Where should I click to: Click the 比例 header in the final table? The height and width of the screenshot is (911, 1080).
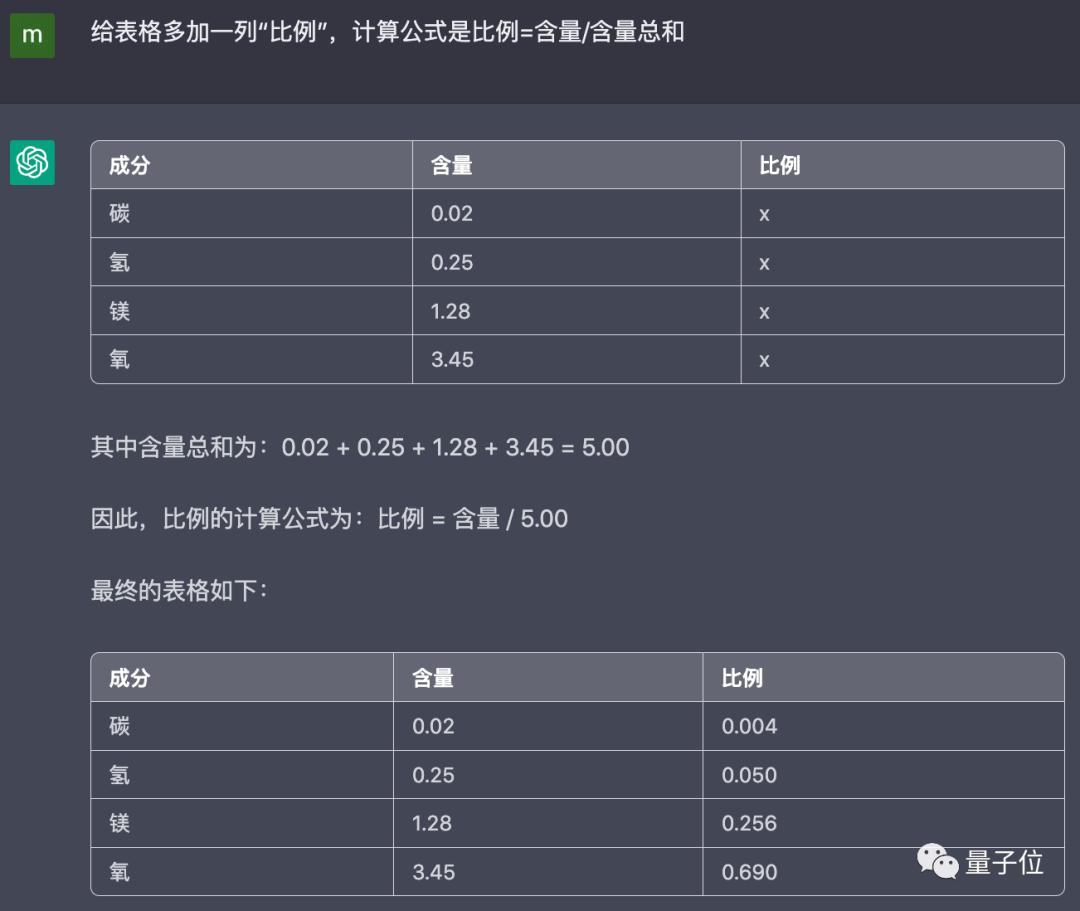742,678
